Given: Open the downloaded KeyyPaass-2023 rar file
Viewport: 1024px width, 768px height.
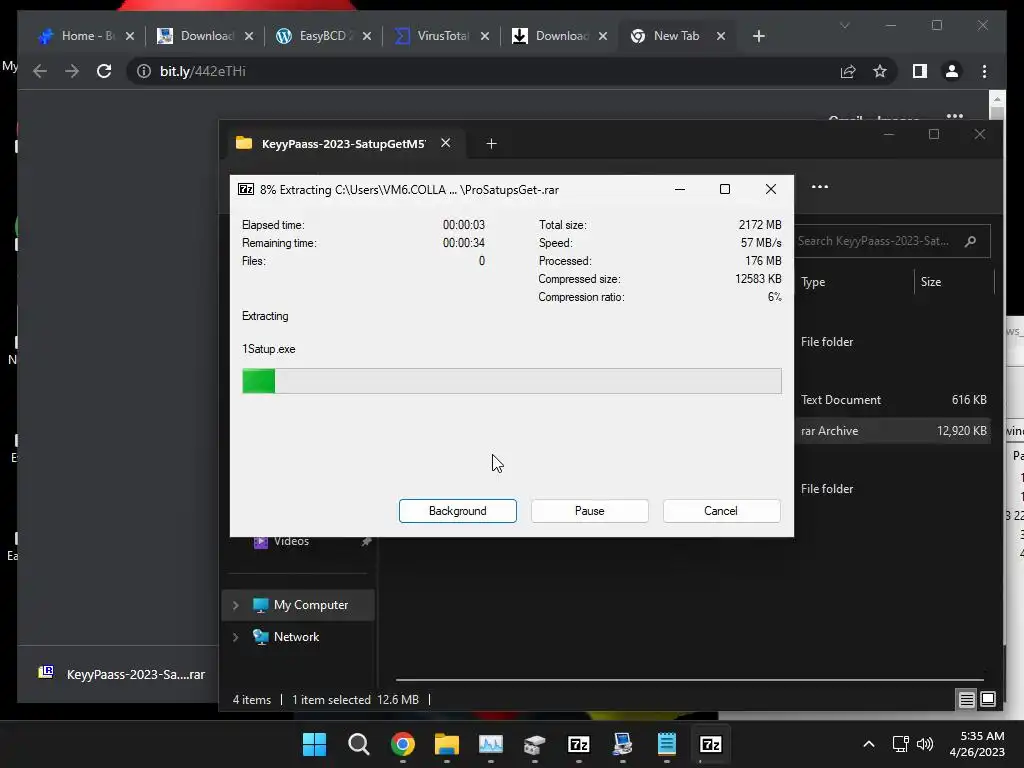Looking at the screenshot, I should coord(121,674).
